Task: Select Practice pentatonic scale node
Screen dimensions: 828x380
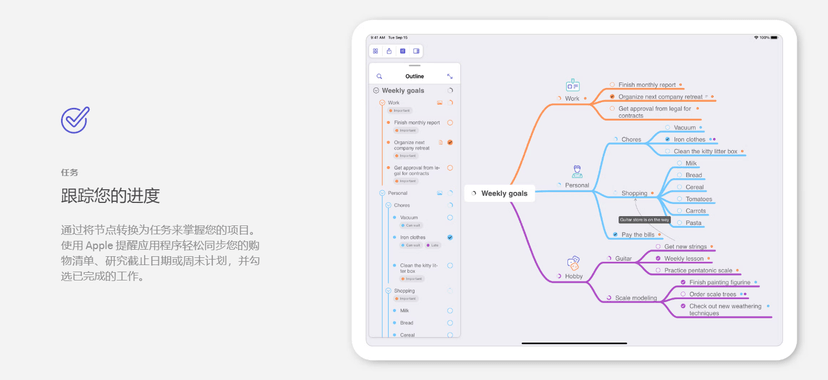Action: pyautogui.click(x=698, y=270)
